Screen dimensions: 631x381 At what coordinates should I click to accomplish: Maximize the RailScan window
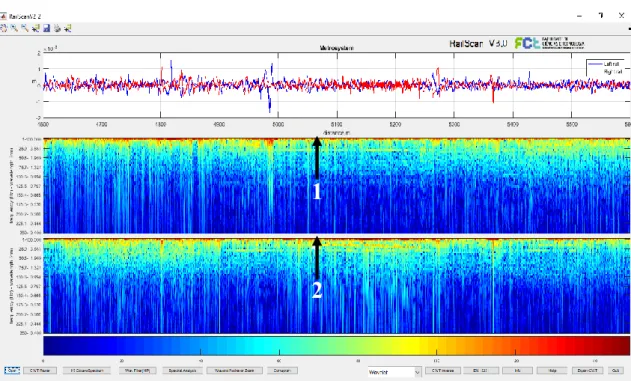point(601,15)
